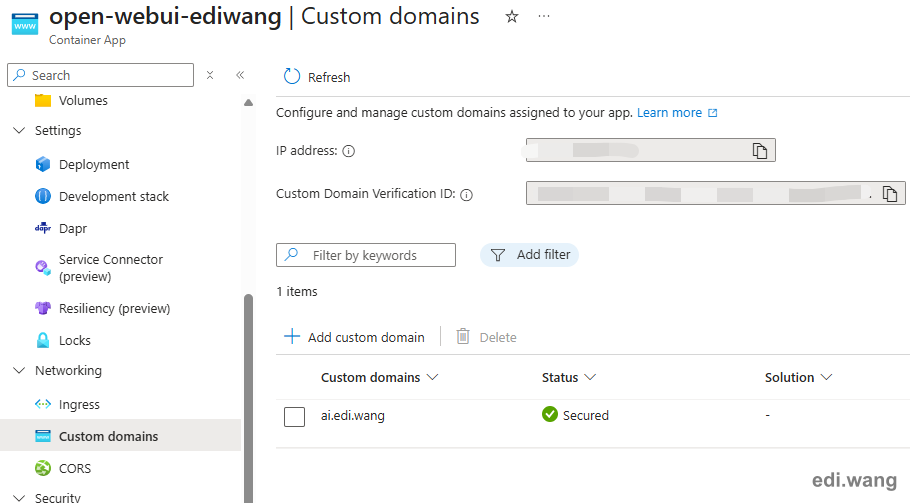The height and width of the screenshot is (503, 910).
Task: Click the Dapr logo icon
Action: (x=43, y=228)
